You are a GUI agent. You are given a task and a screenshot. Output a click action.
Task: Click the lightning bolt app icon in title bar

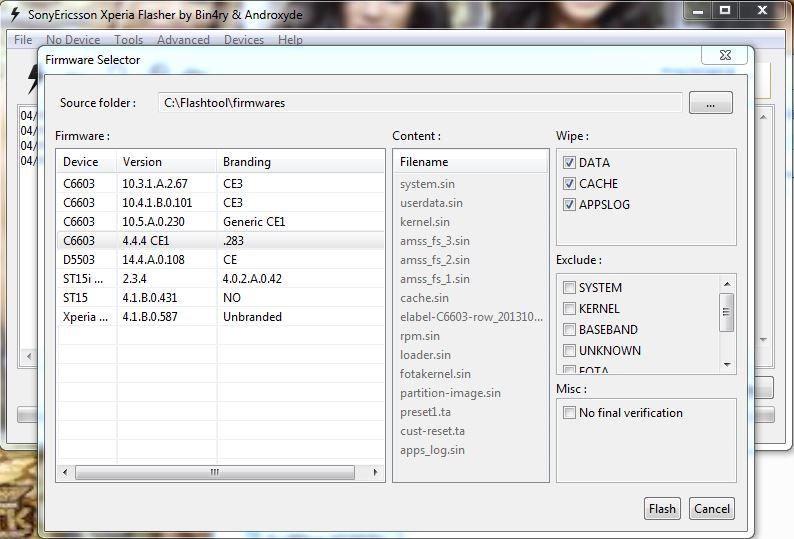point(16,15)
